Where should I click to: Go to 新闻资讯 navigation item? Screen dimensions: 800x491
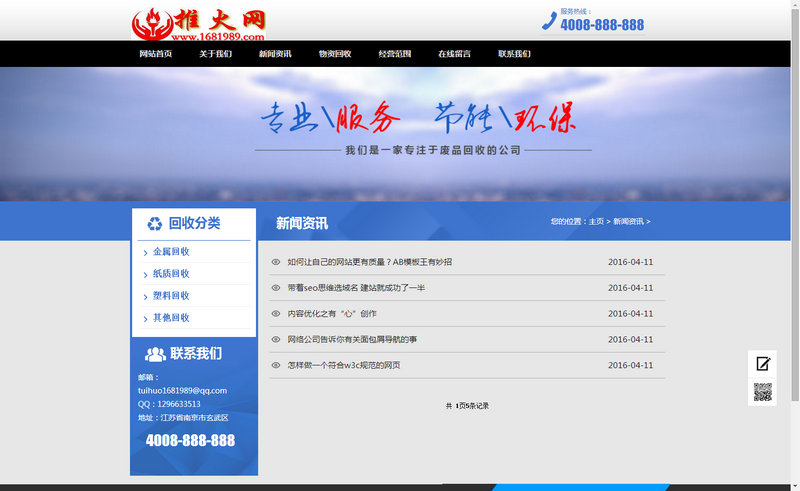275,54
